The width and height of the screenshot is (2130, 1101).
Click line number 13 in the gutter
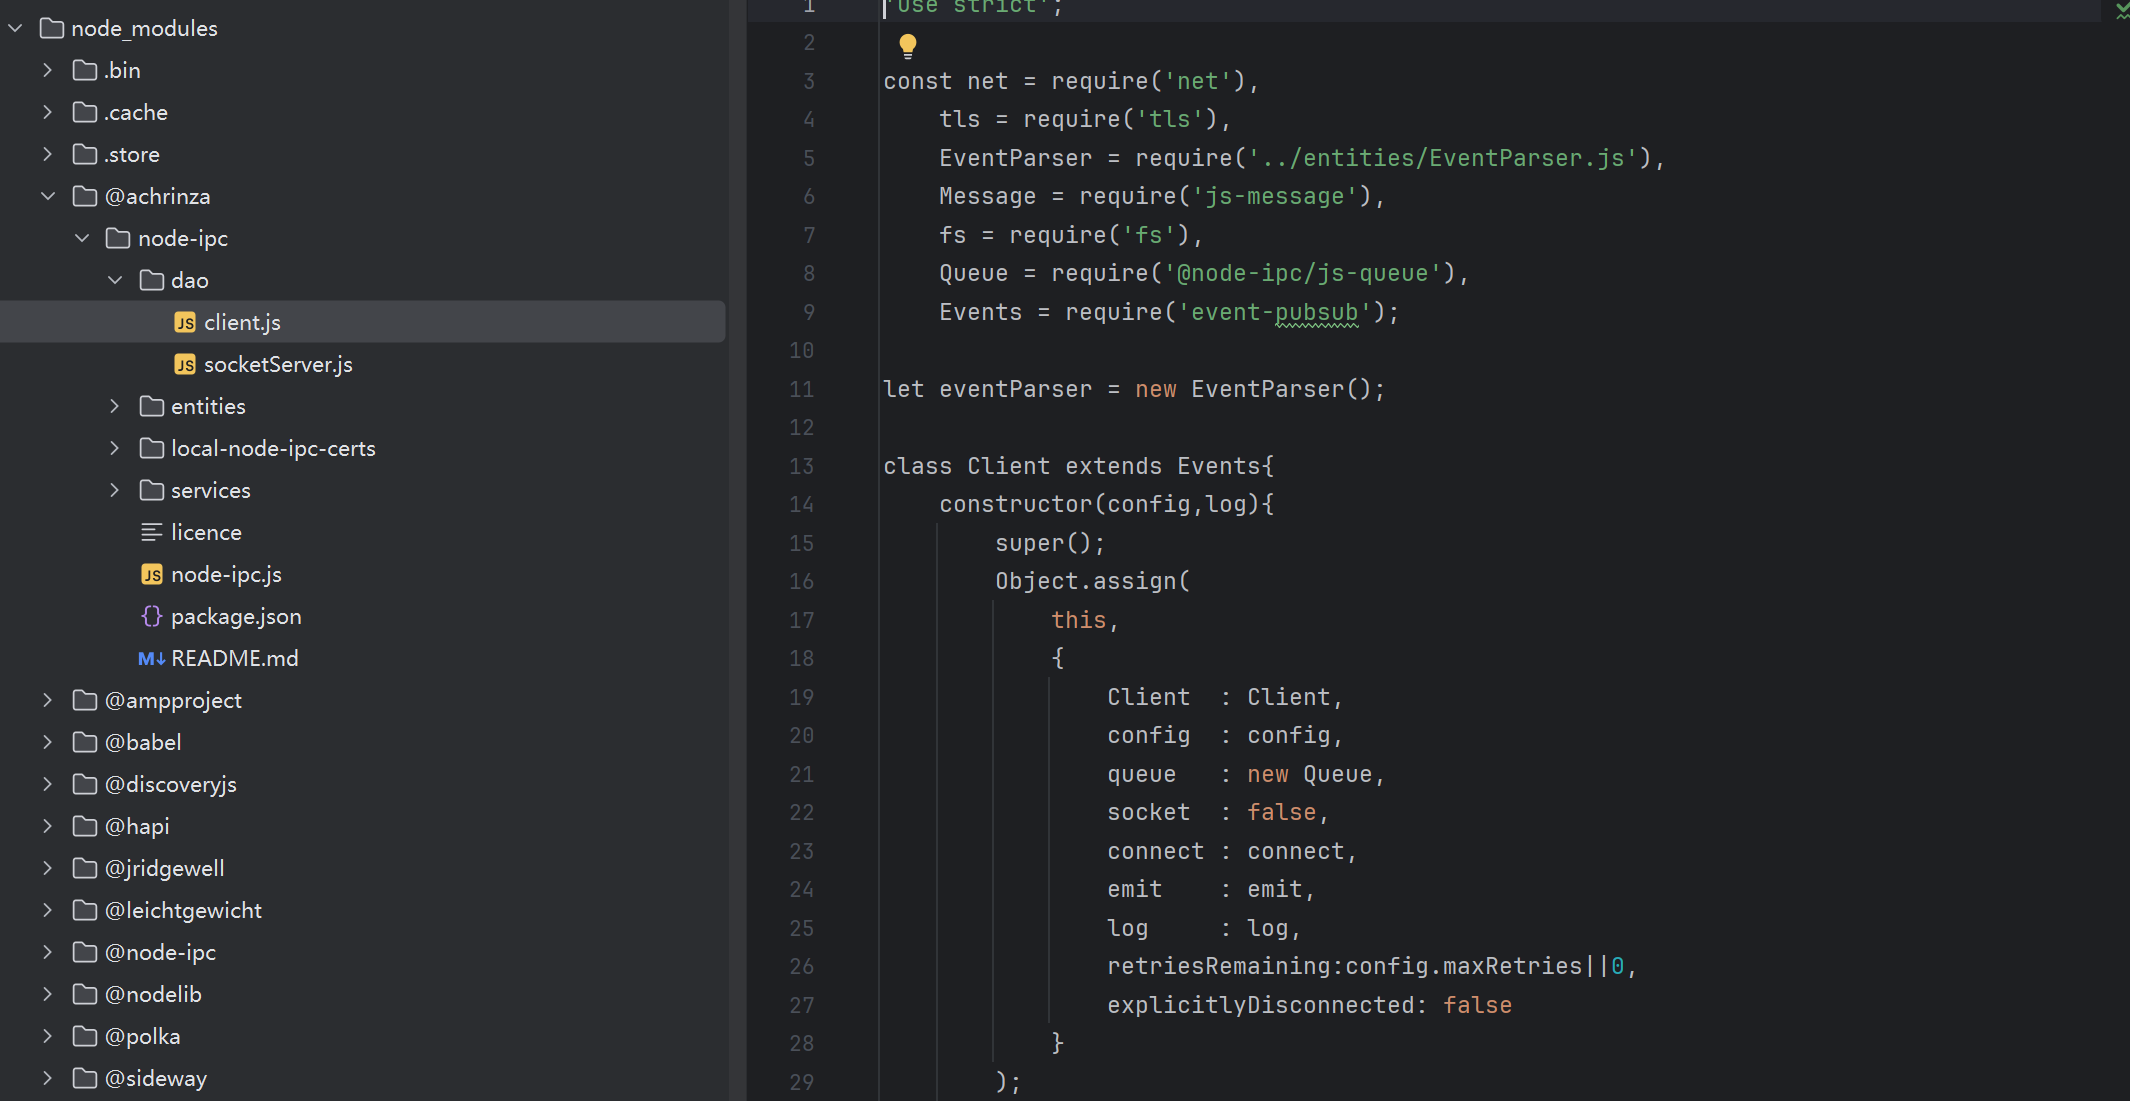[x=802, y=466]
